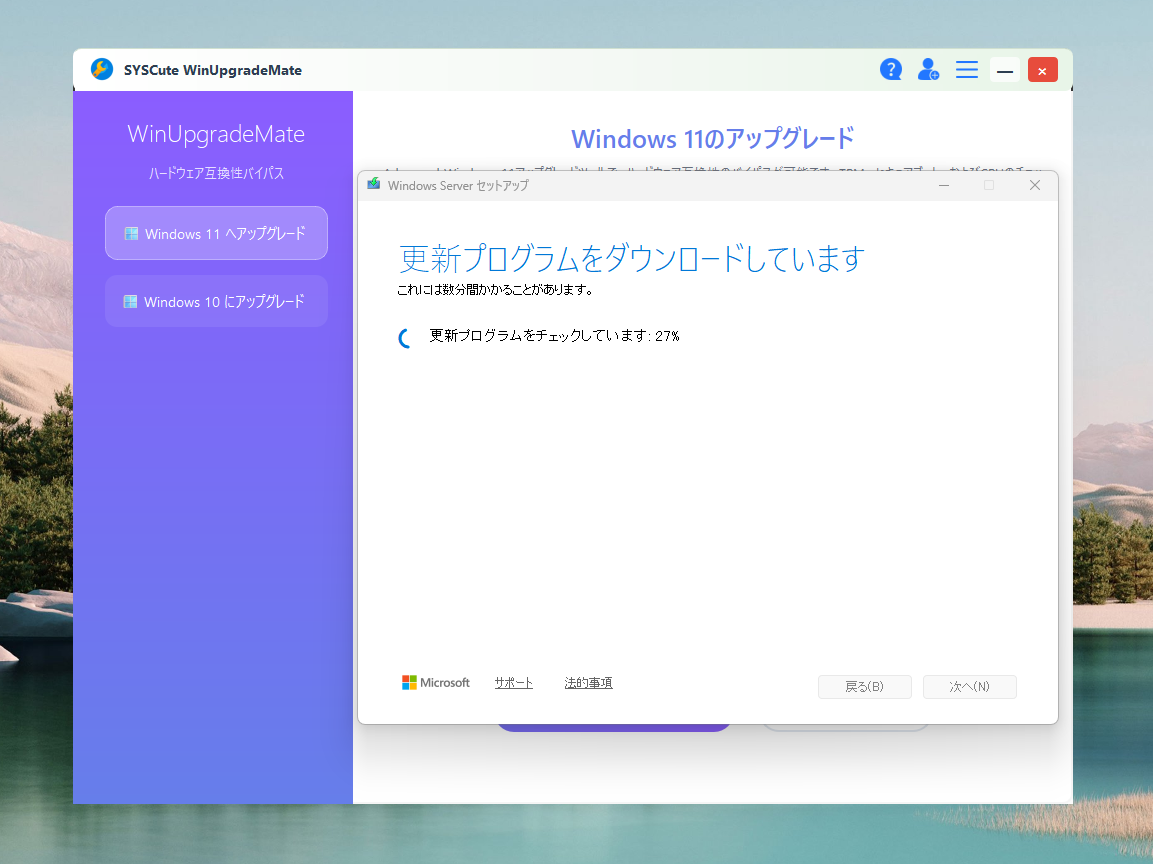The height and width of the screenshot is (864, 1153).
Task: Click the spinning progress icon beside update check
Action: (x=404, y=336)
